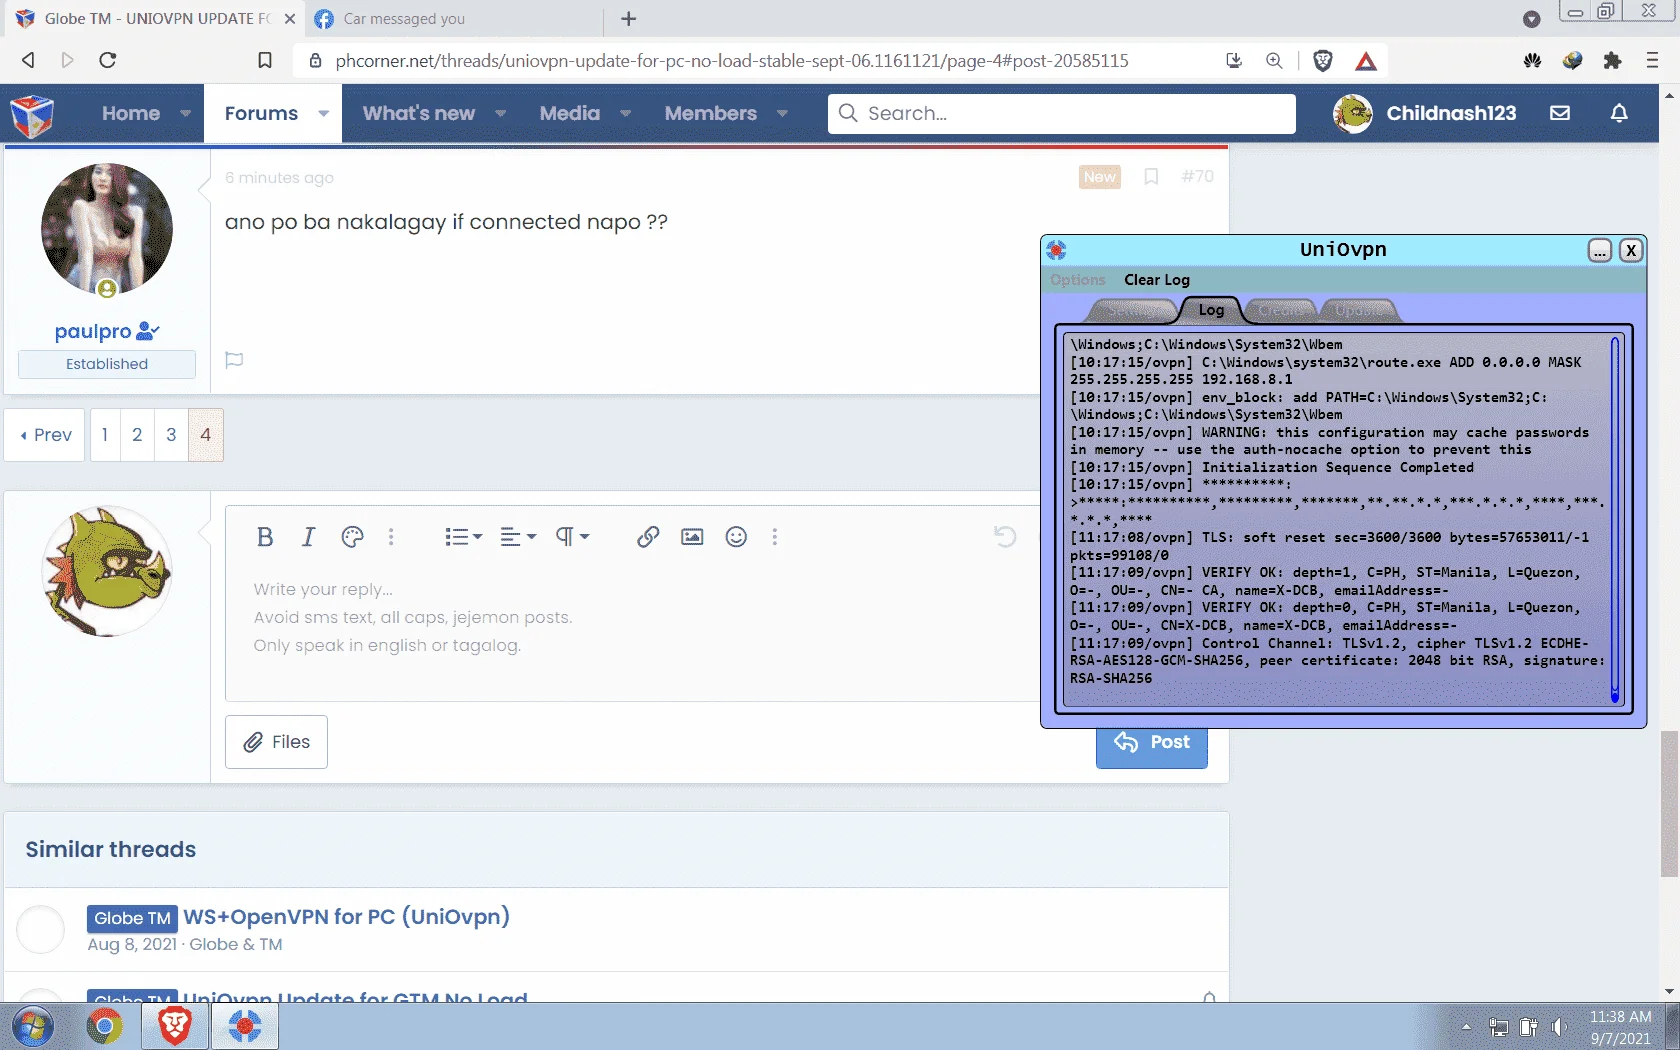Open the Members nav item

tap(711, 113)
